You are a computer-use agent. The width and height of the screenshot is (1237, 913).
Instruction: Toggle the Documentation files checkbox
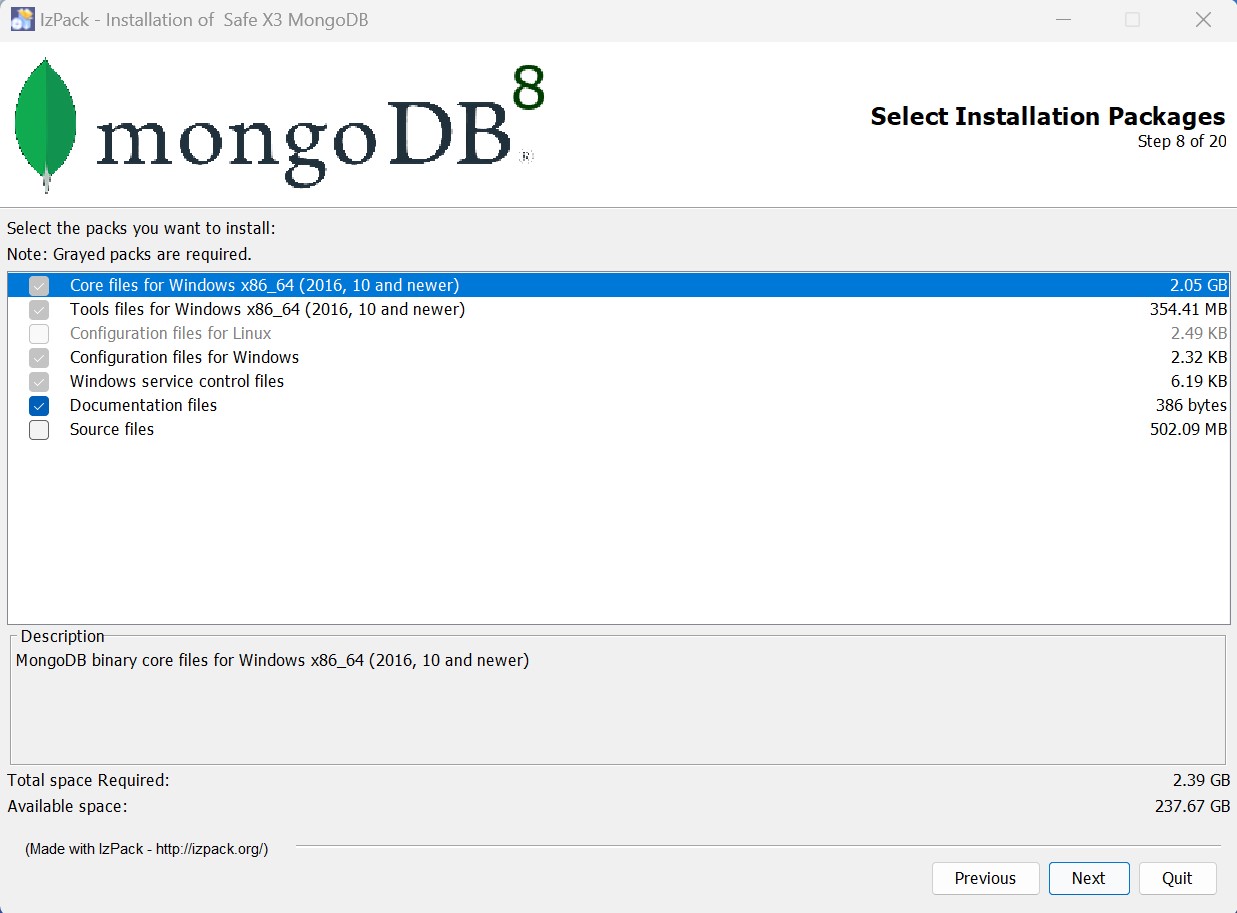(39, 406)
